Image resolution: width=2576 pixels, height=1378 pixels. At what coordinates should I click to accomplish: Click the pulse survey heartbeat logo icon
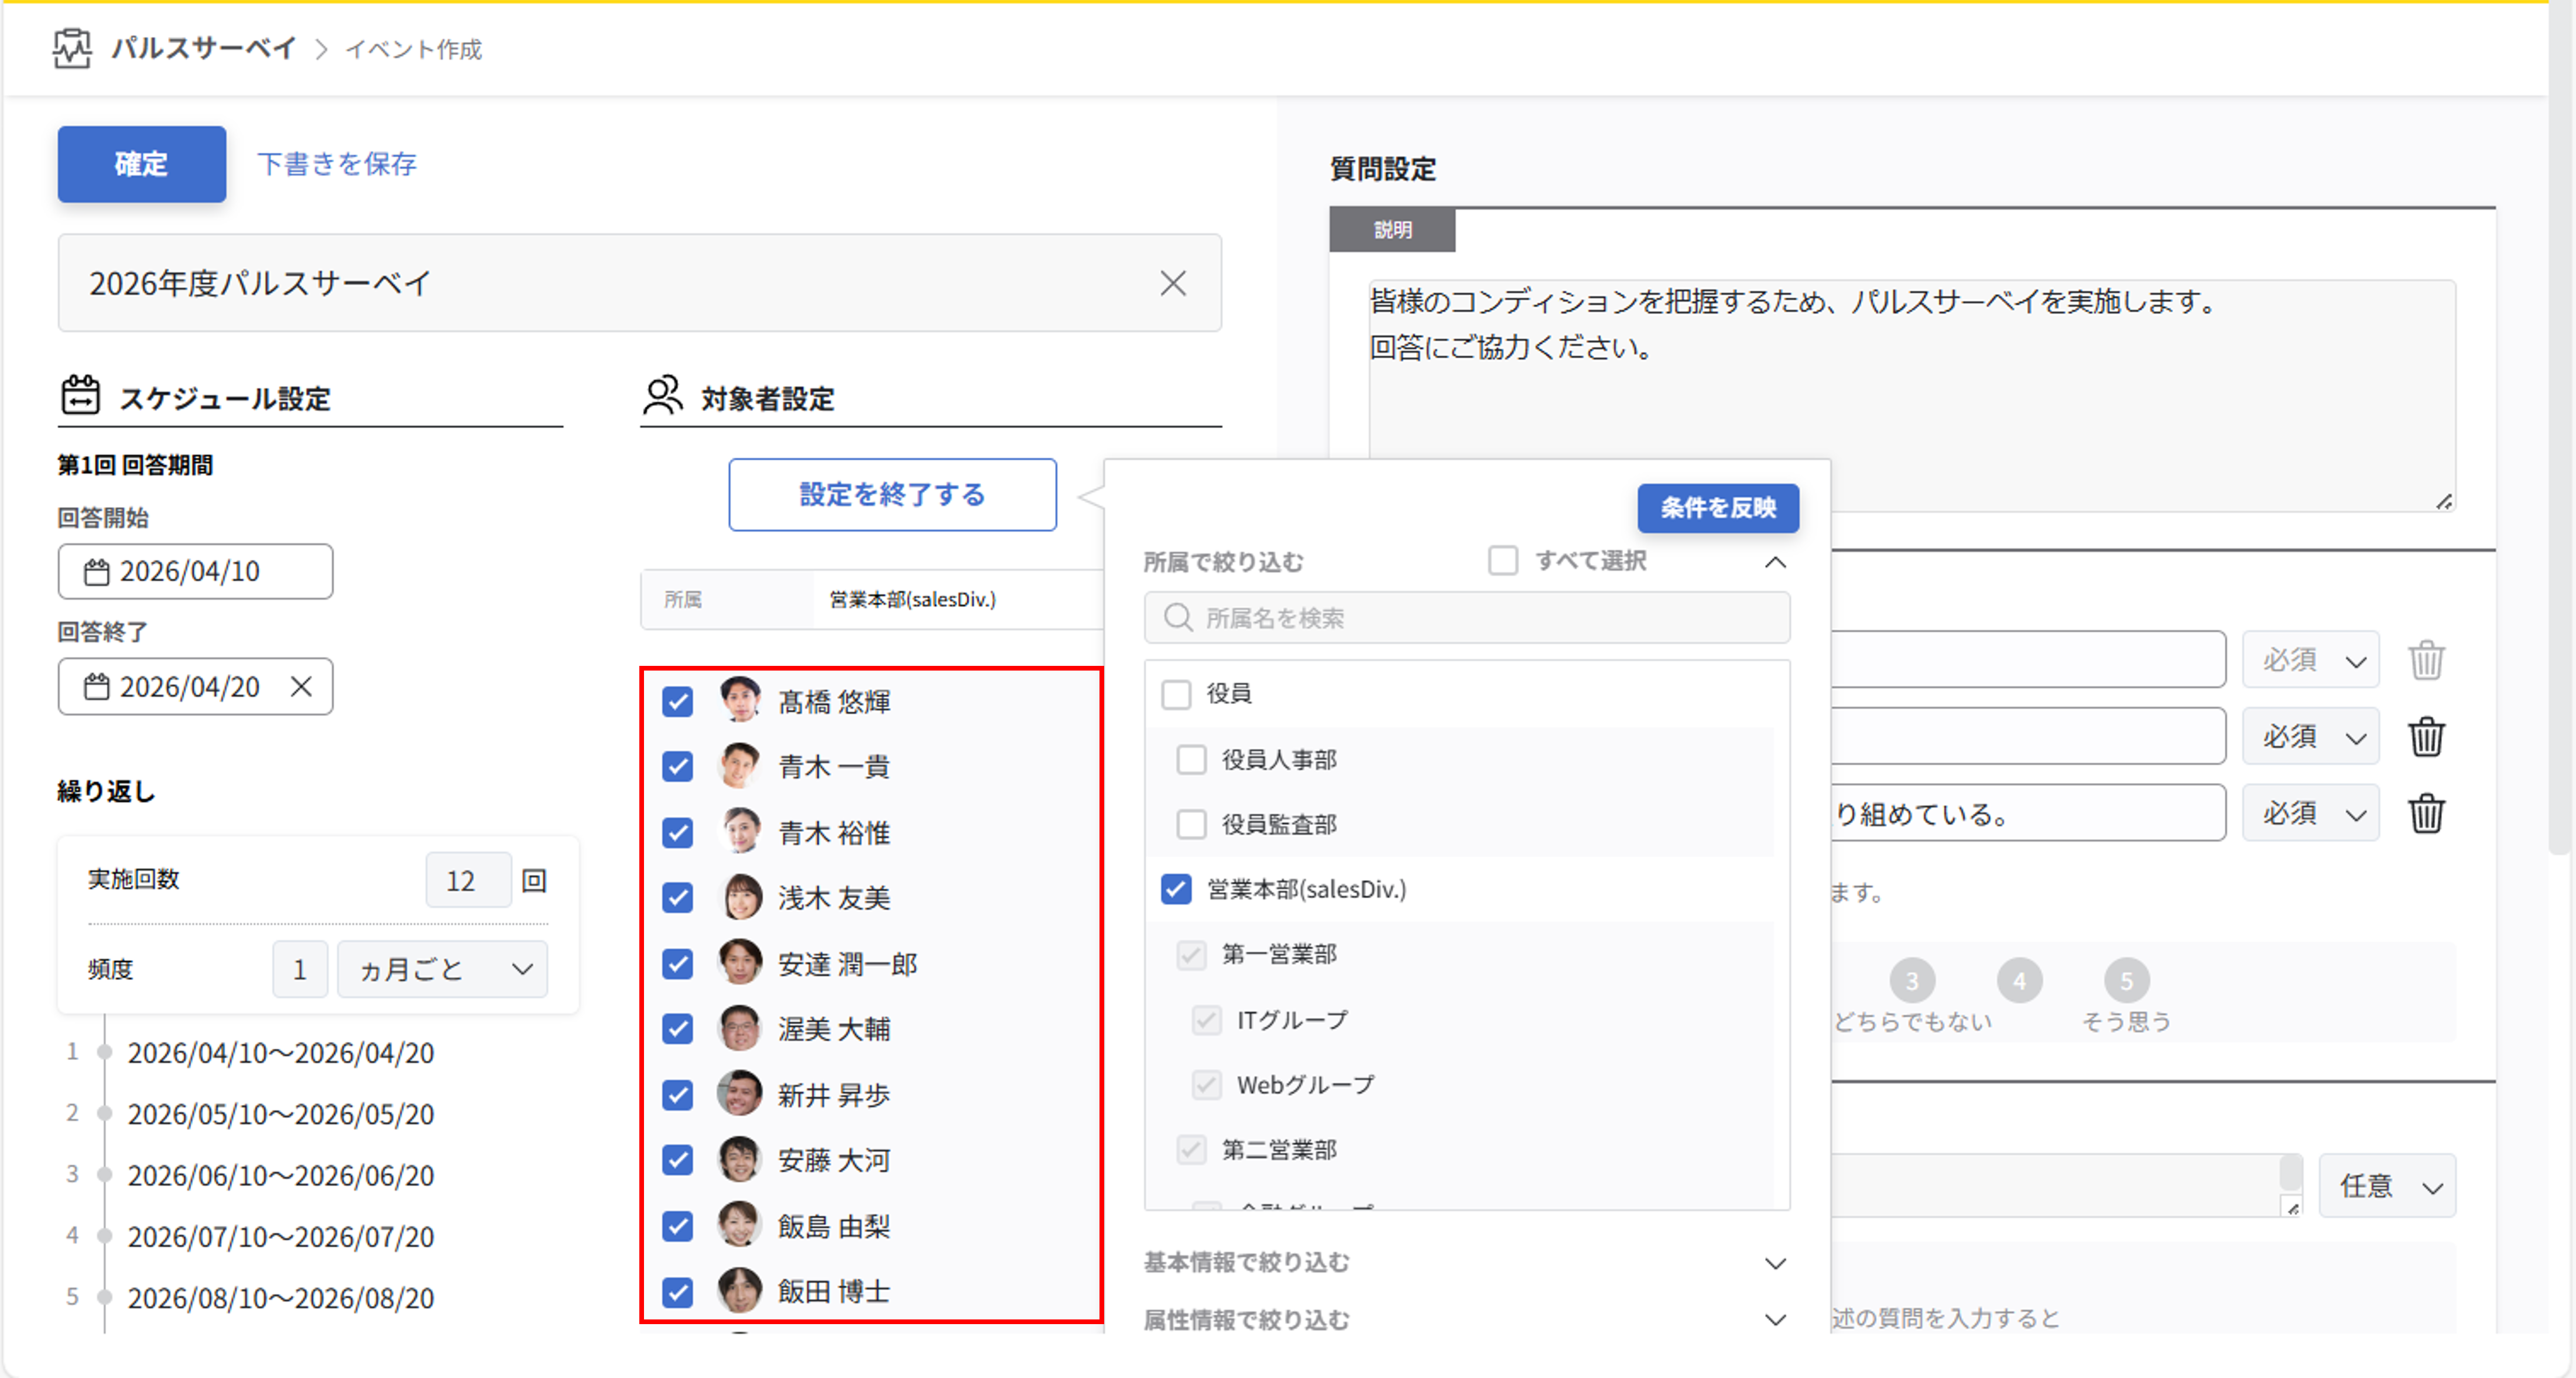[72, 48]
